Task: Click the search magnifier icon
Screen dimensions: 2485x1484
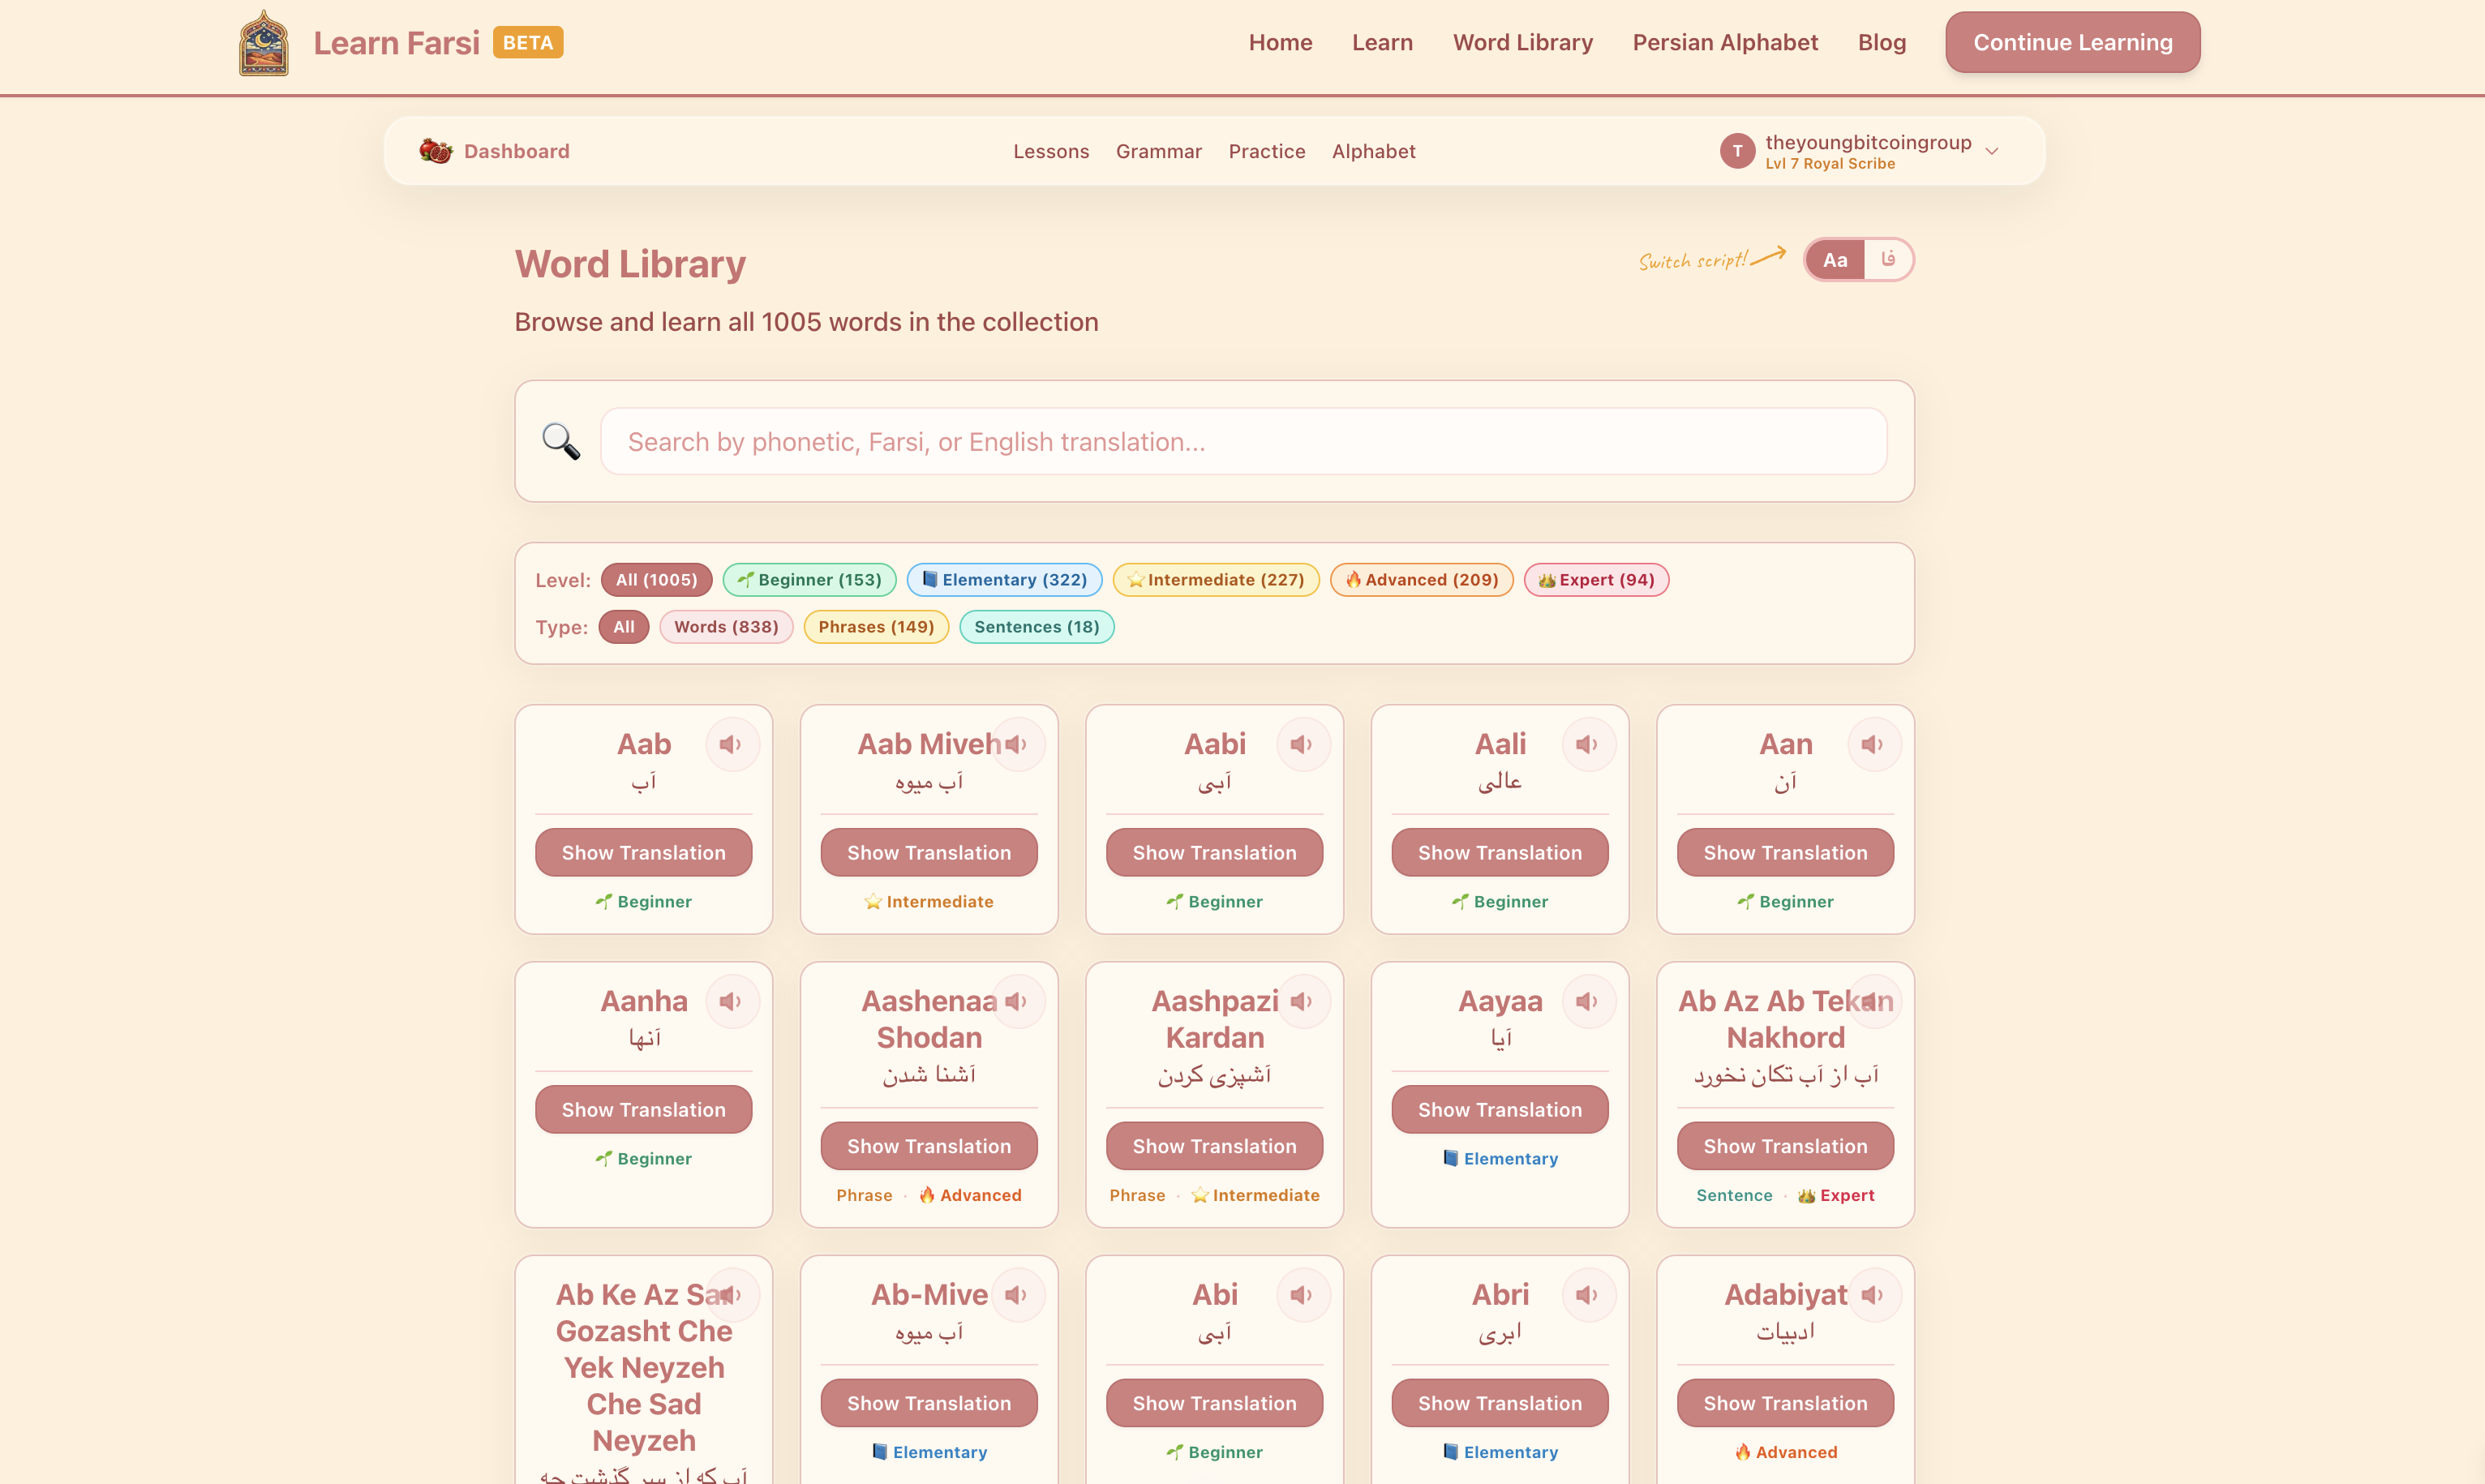Action: [560, 441]
